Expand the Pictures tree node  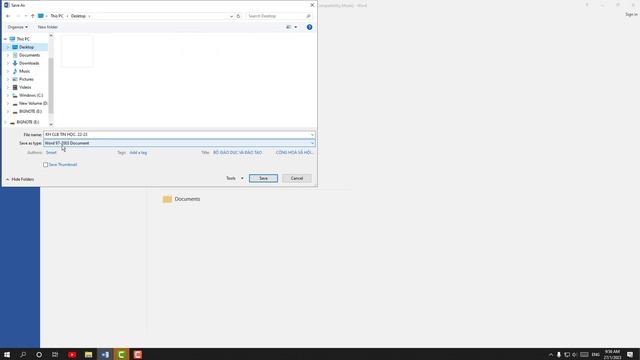[8, 79]
